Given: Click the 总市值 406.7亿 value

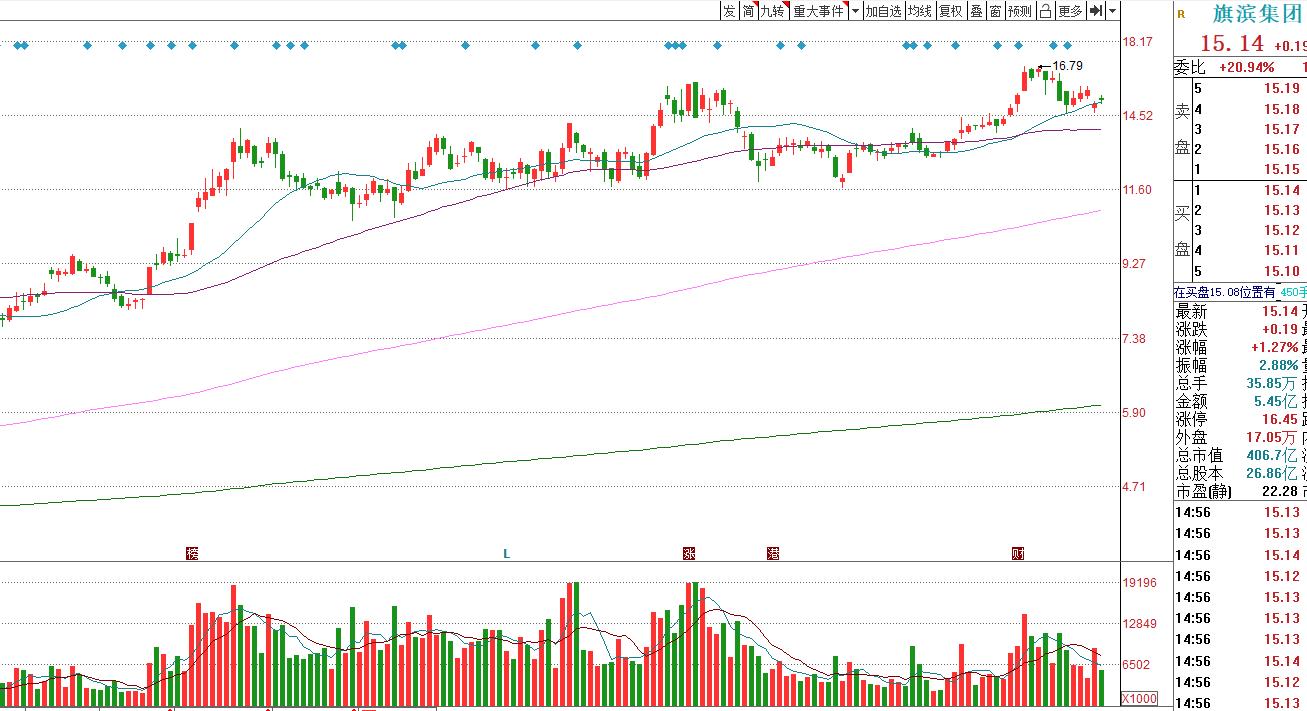Looking at the screenshot, I should (1273, 455).
